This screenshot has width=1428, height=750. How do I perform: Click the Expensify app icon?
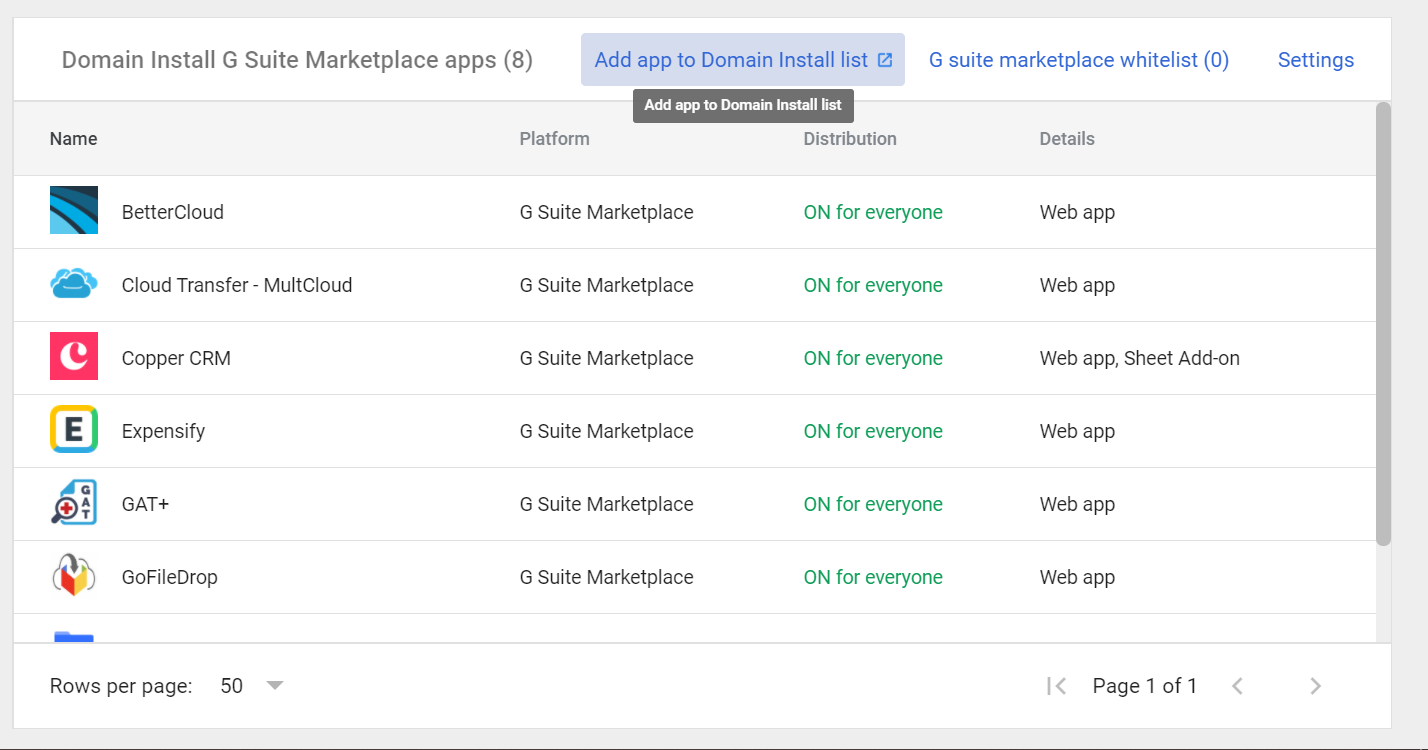click(74, 429)
